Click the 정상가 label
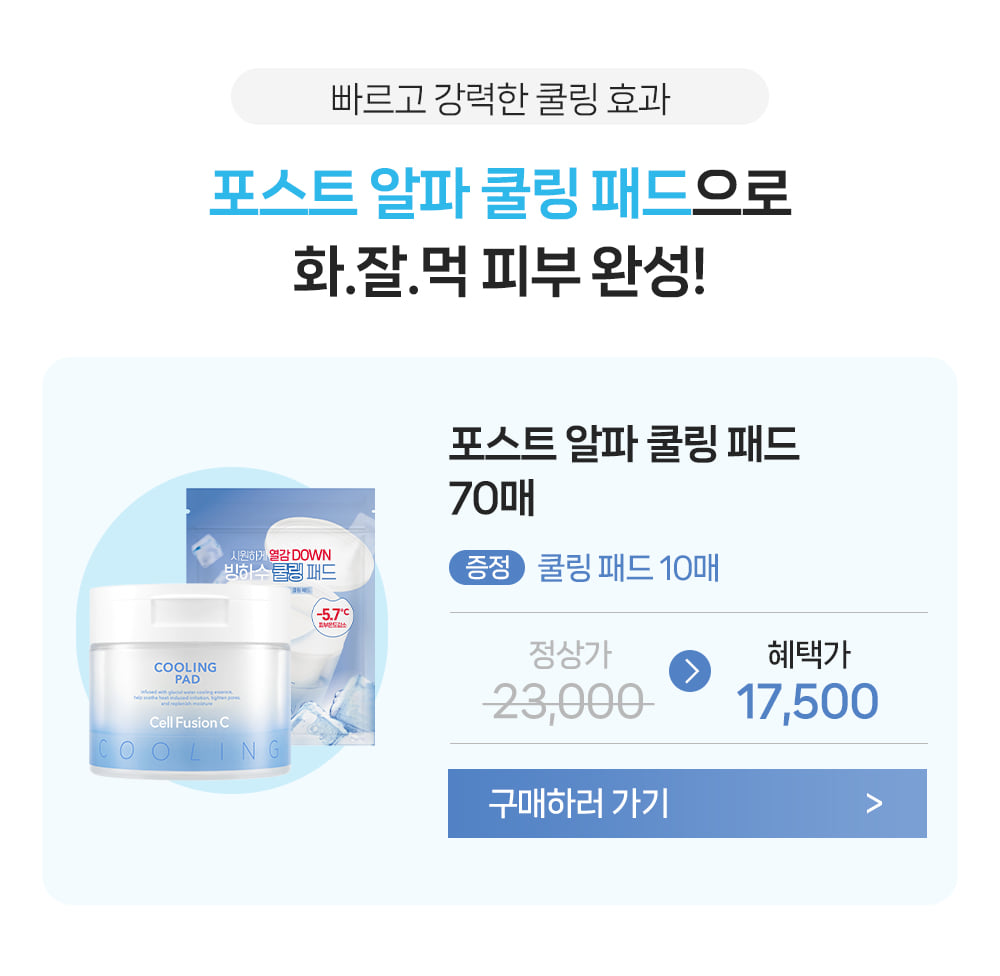1000x976 pixels. 570,654
